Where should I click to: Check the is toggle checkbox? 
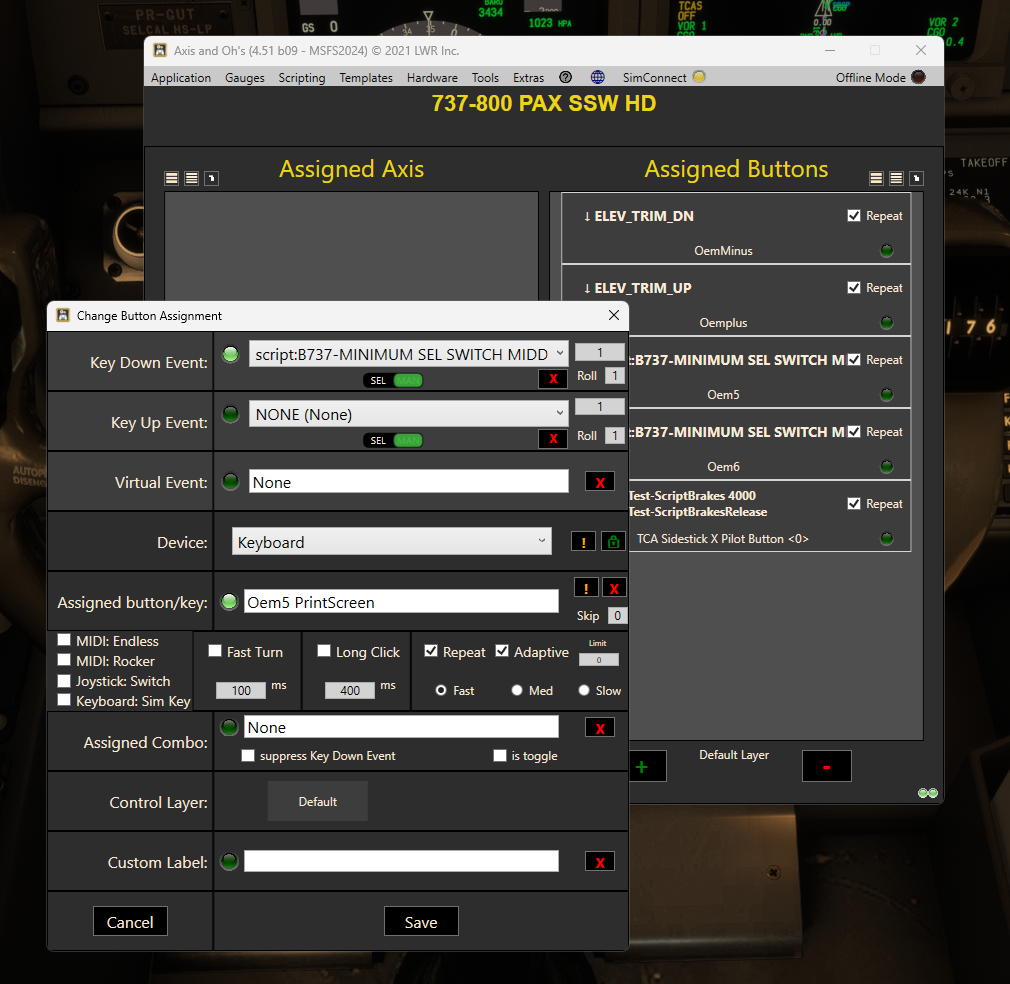point(500,755)
